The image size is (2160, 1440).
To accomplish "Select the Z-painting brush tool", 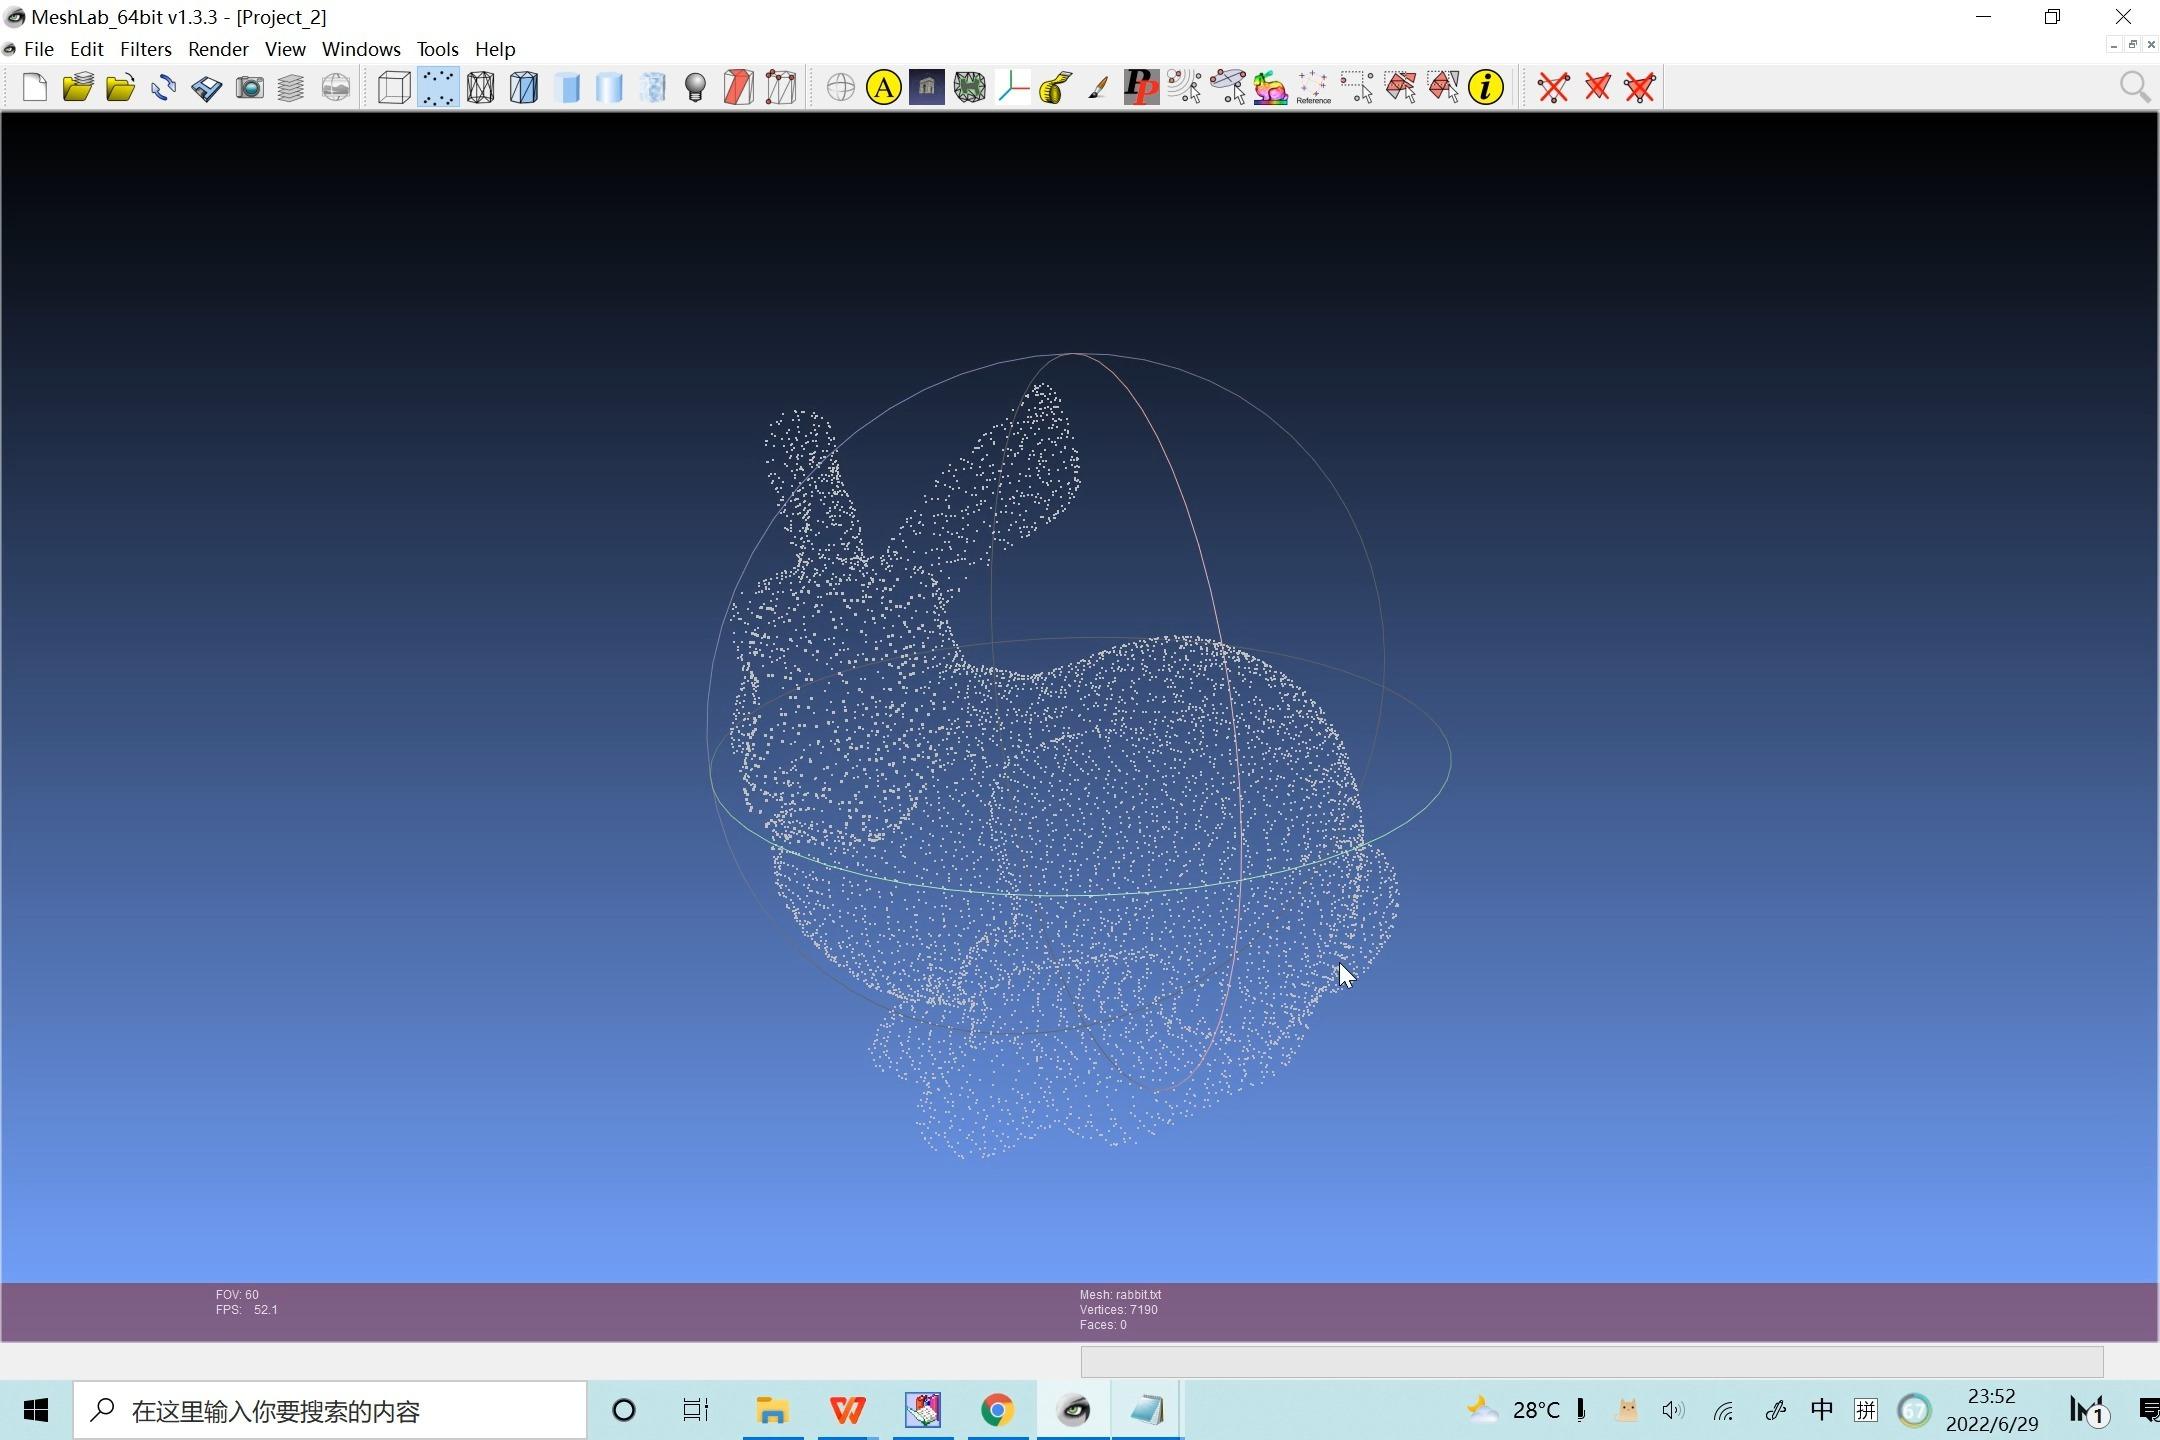I will pyautogui.click(x=1096, y=87).
